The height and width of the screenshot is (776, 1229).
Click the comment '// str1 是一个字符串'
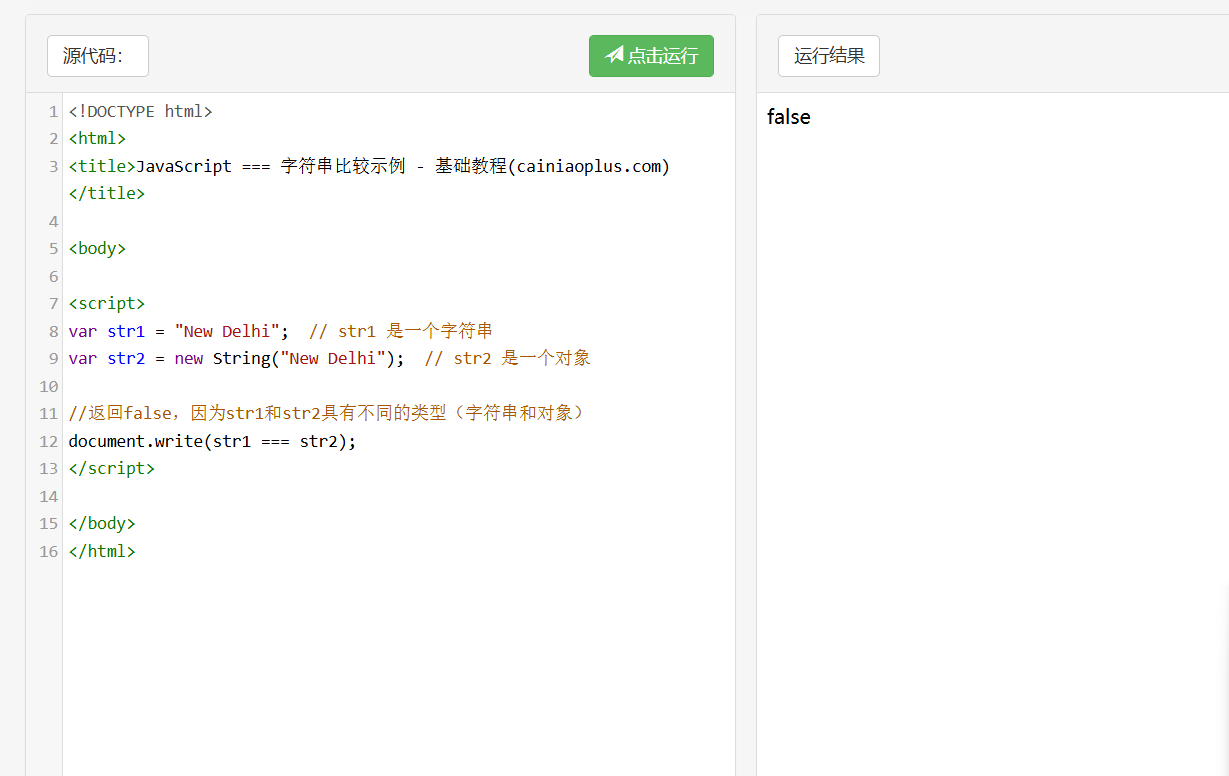401,331
